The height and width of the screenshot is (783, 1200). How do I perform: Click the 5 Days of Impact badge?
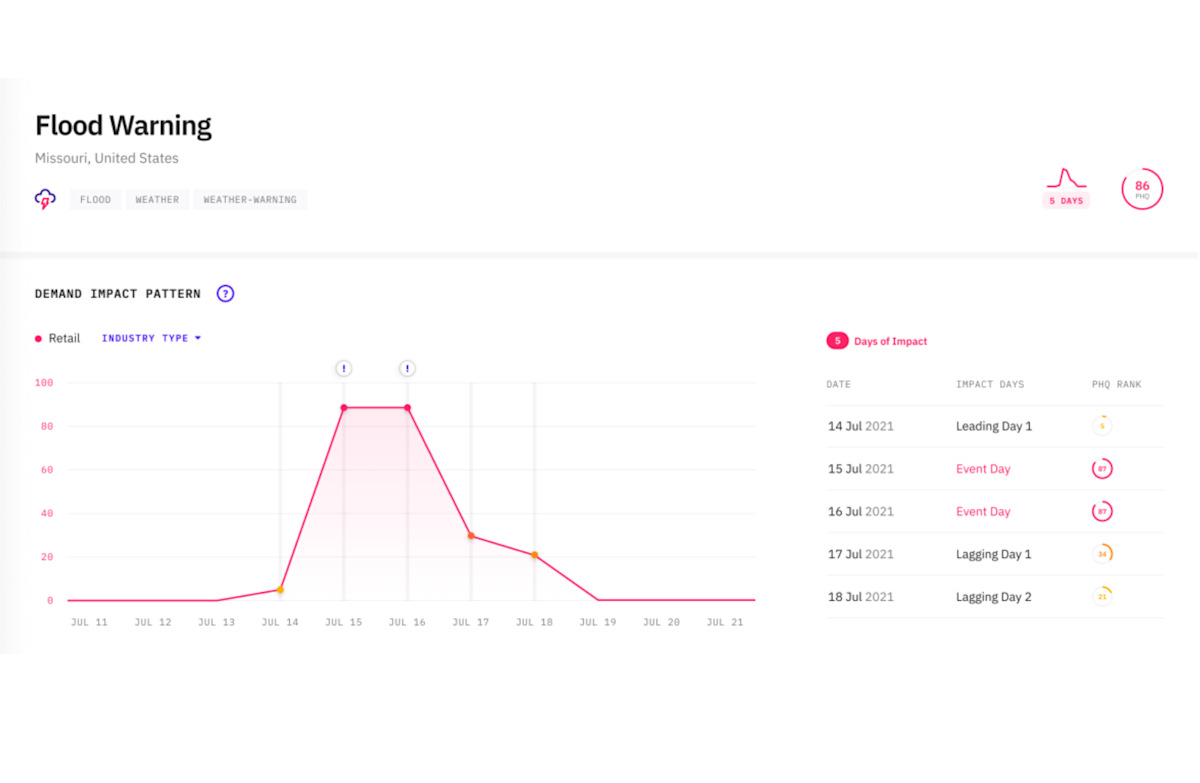click(837, 340)
